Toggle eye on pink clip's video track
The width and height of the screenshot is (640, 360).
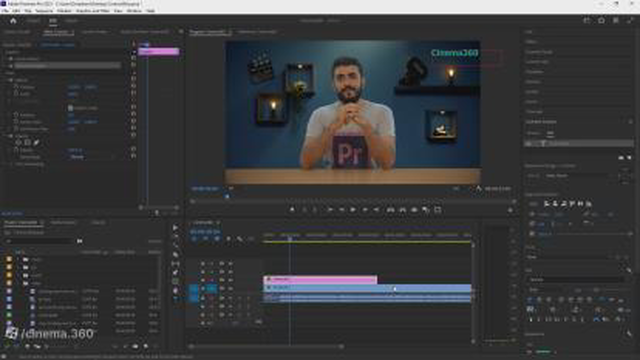(222, 280)
